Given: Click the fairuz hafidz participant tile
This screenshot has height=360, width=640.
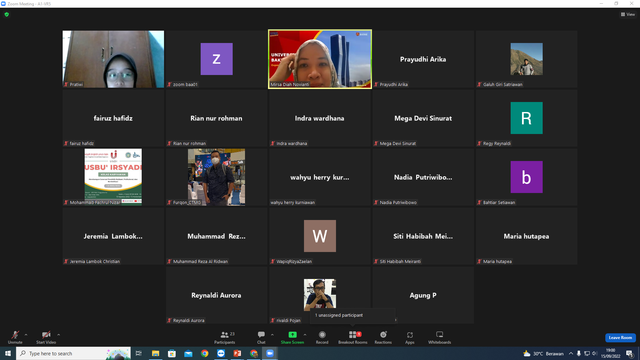Looking at the screenshot, I should tap(113, 118).
